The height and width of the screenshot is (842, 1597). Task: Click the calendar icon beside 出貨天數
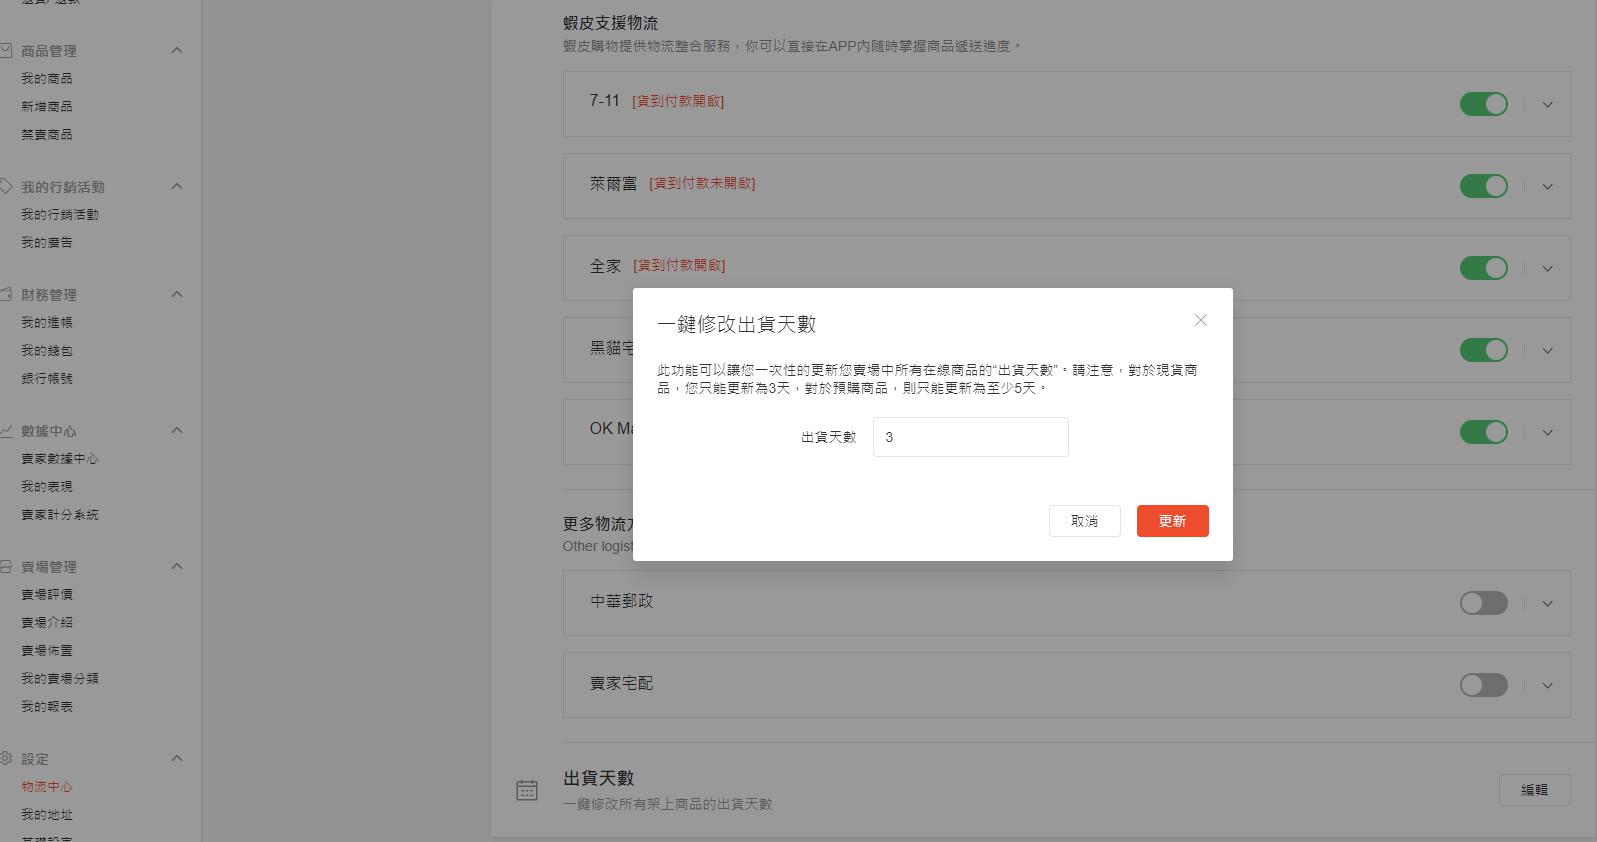click(527, 790)
